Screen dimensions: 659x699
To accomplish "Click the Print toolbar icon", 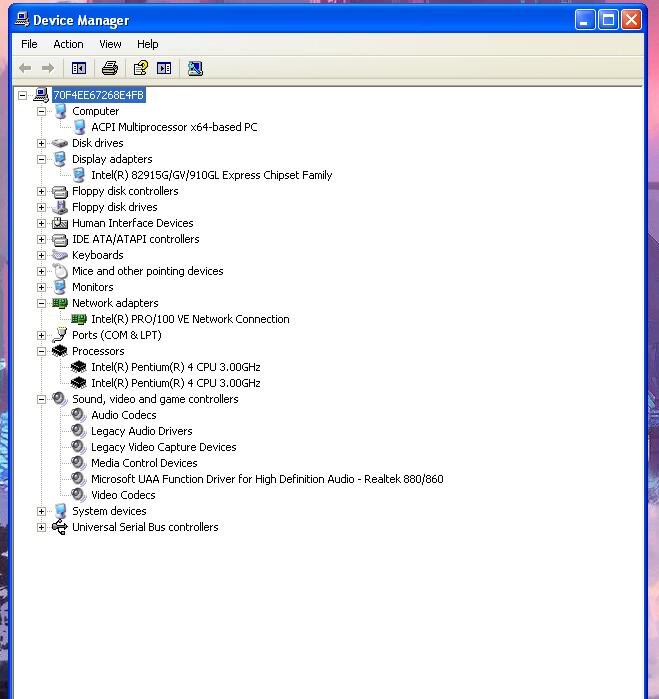I will [x=110, y=68].
